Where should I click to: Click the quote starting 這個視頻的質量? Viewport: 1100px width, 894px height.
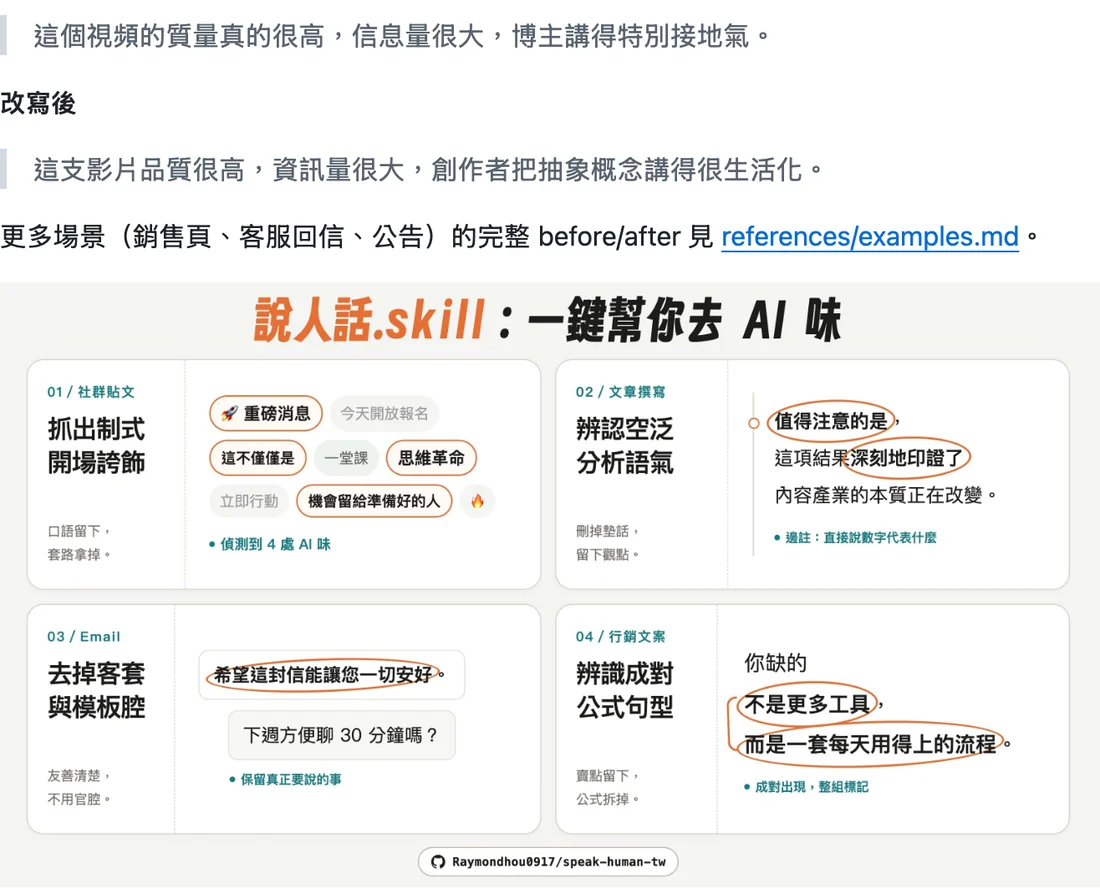point(403,36)
